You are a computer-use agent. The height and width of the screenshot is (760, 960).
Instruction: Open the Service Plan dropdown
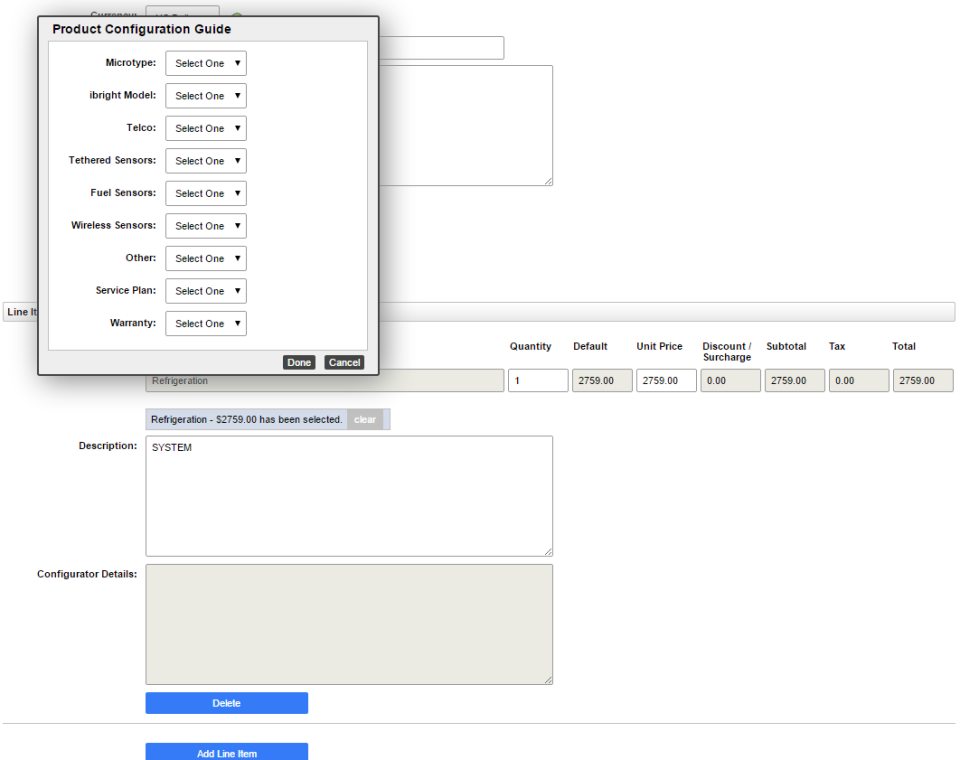(205, 290)
